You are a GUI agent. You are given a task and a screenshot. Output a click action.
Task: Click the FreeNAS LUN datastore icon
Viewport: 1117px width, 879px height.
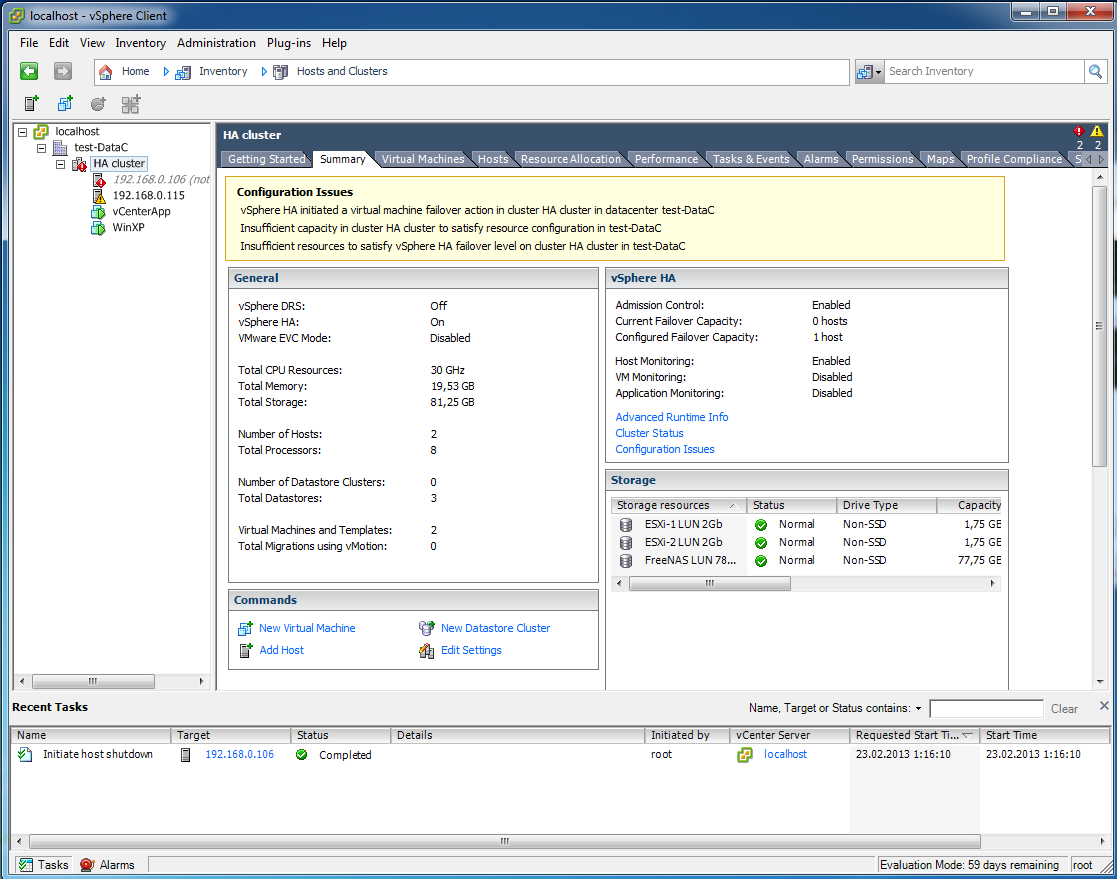[x=626, y=561]
